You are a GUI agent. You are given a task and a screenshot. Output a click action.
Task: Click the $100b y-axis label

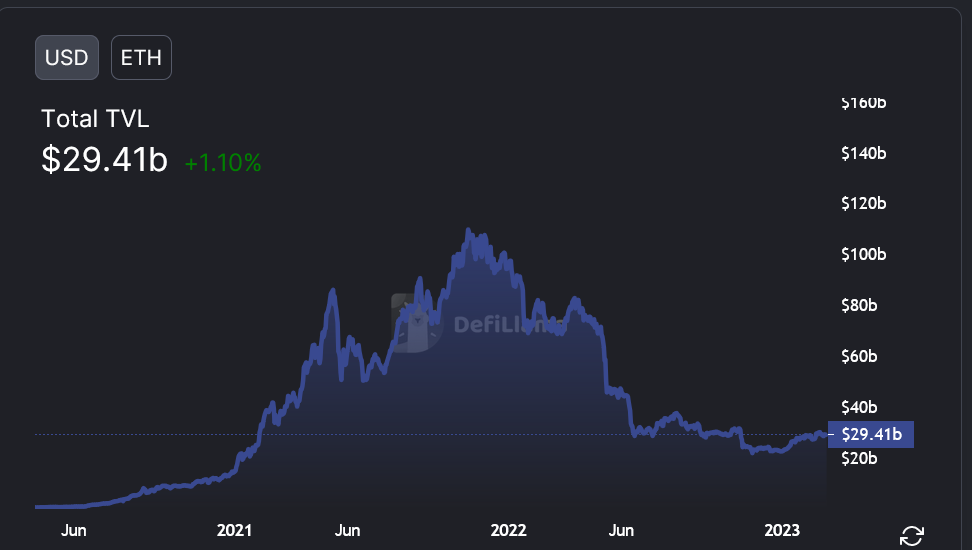(864, 254)
